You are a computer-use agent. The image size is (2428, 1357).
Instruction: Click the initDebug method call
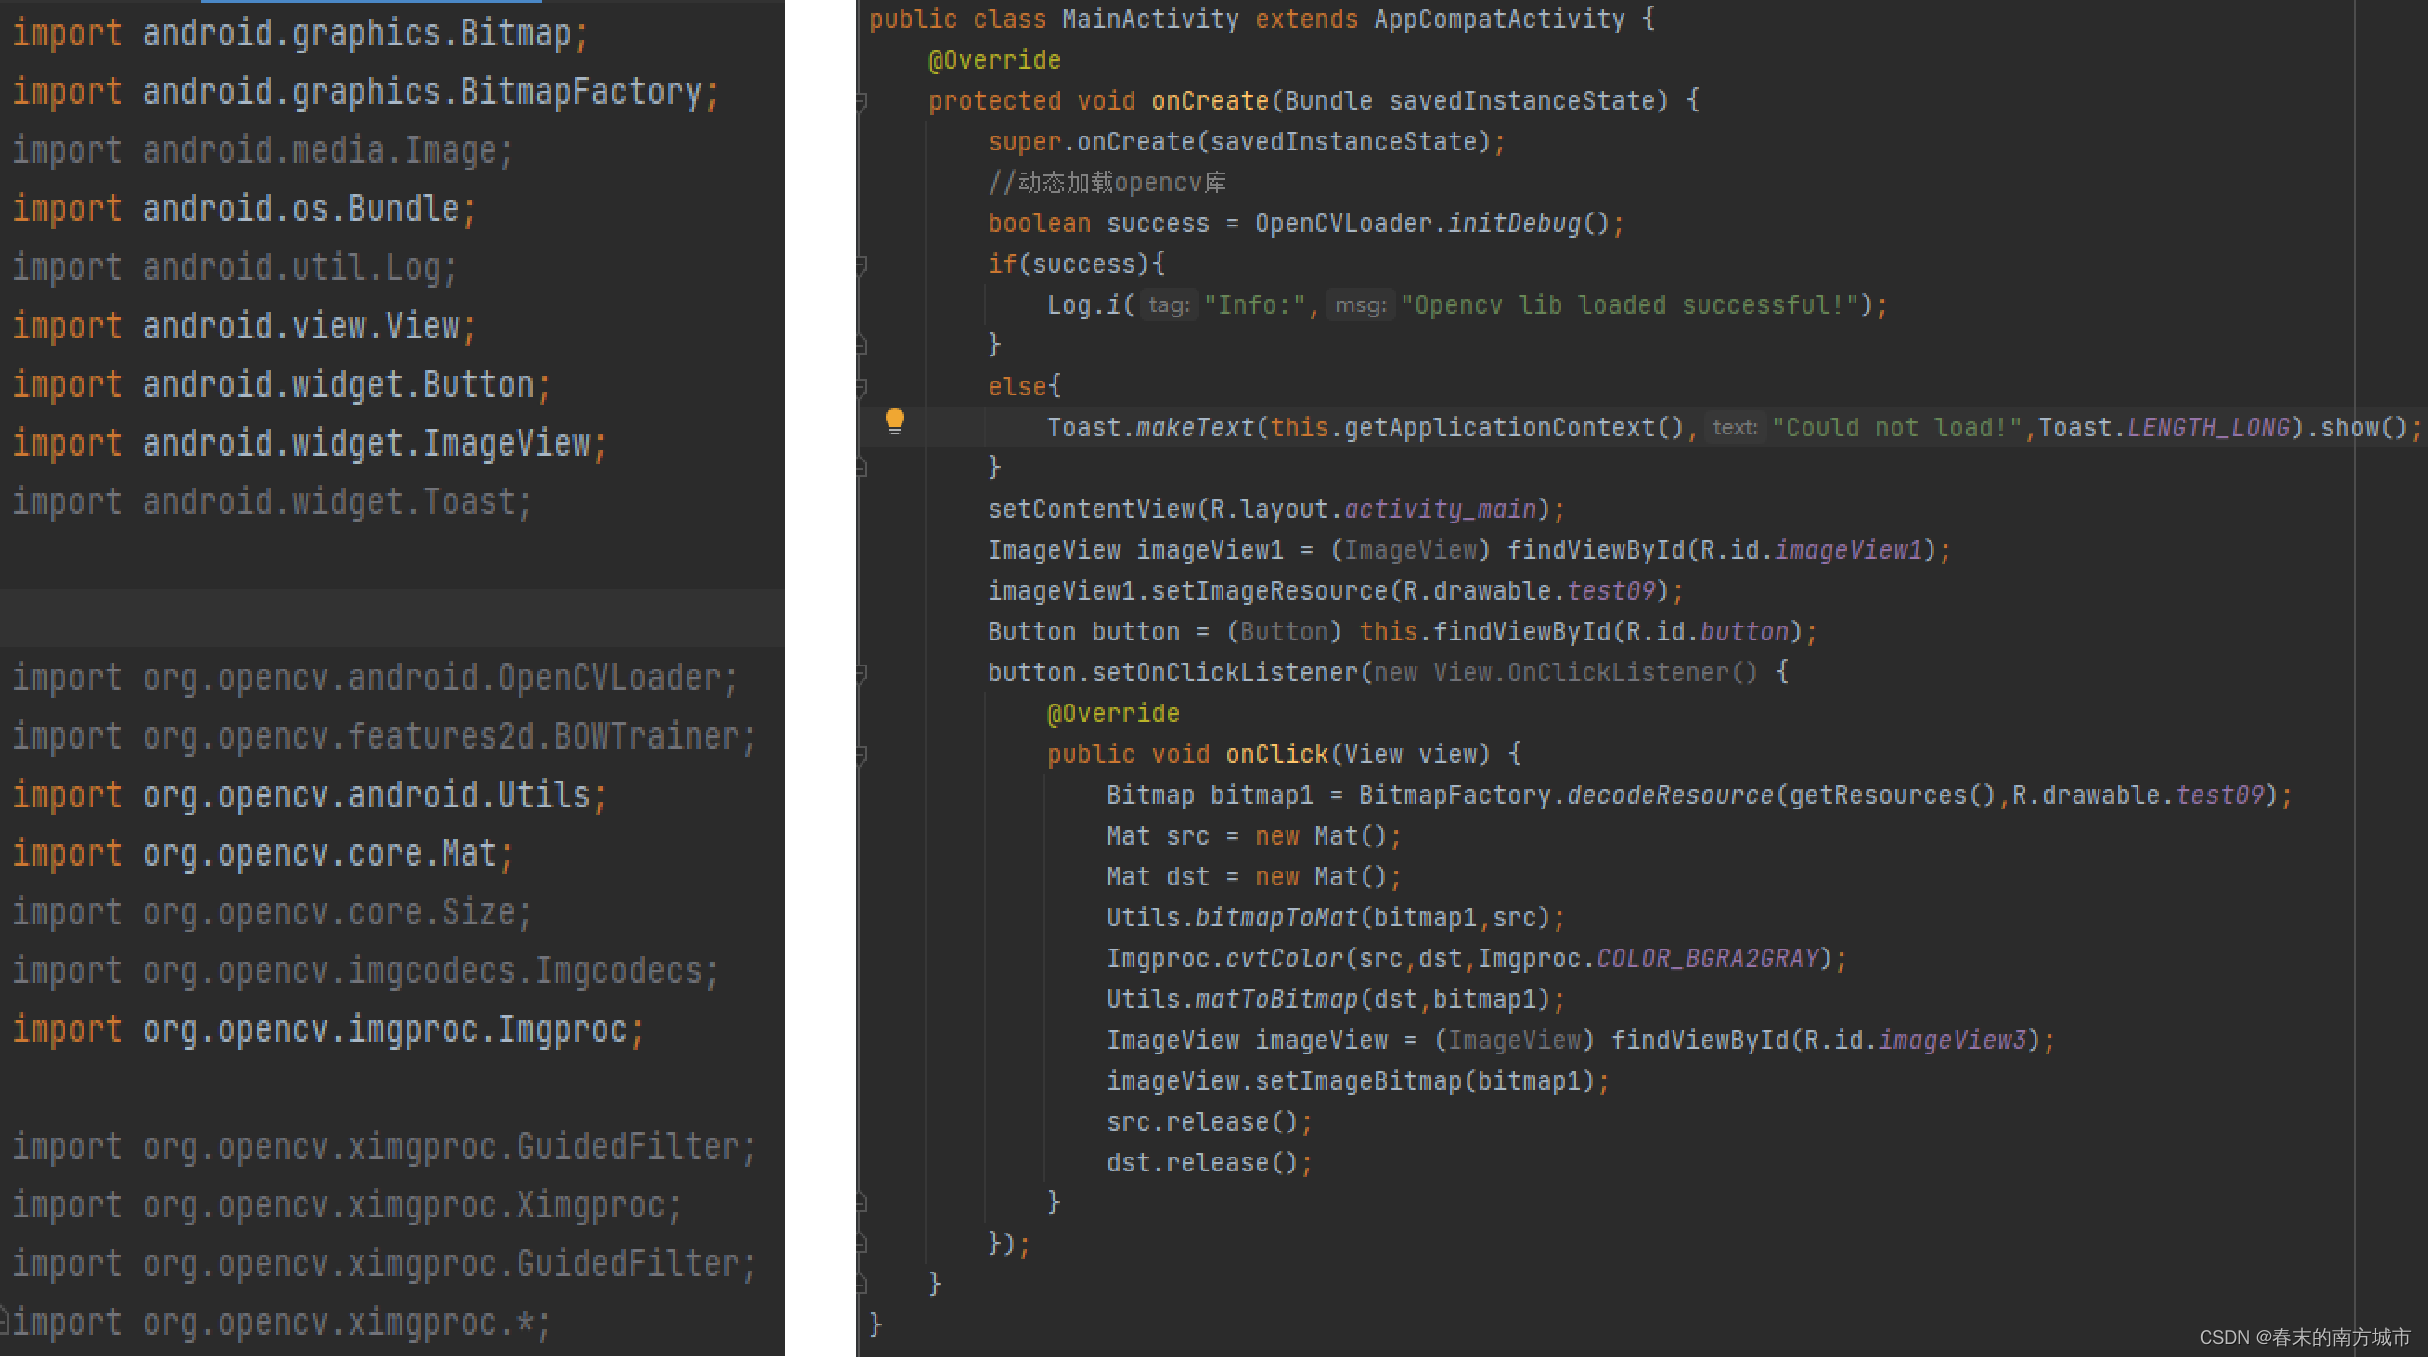point(1514,223)
